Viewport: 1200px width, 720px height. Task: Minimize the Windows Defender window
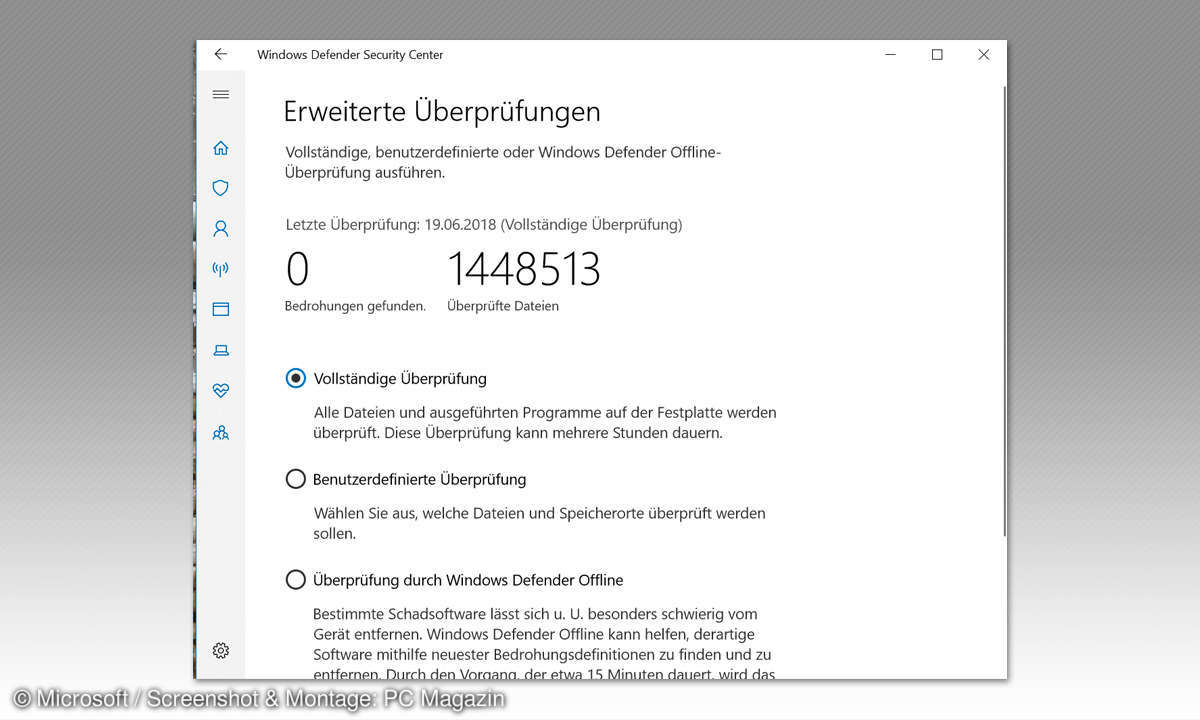pyautogui.click(x=890, y=55)
